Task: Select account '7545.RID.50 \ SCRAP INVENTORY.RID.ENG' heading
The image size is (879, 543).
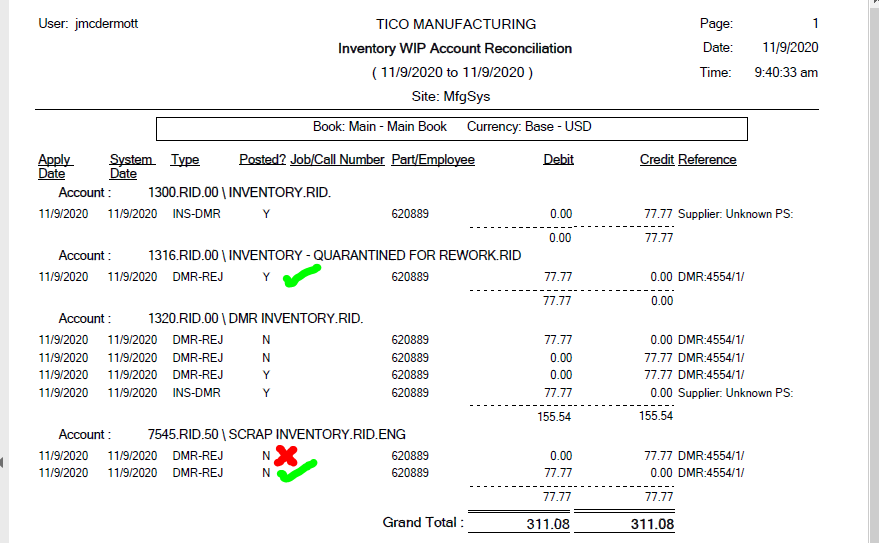Action: [x=276, y=434]
